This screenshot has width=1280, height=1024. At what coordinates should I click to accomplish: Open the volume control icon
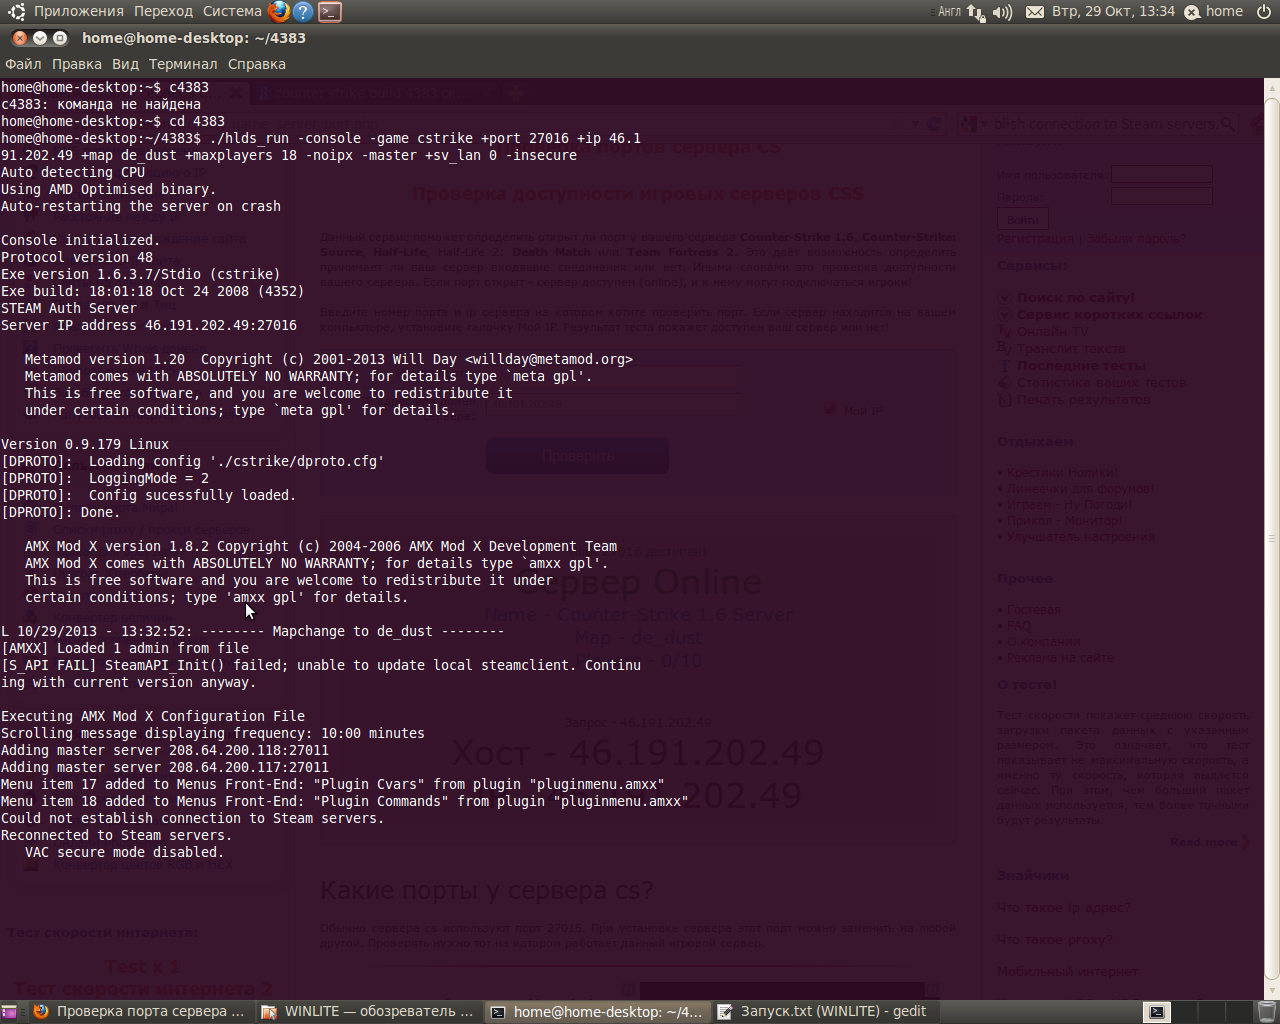click(x=1002, y=12)
